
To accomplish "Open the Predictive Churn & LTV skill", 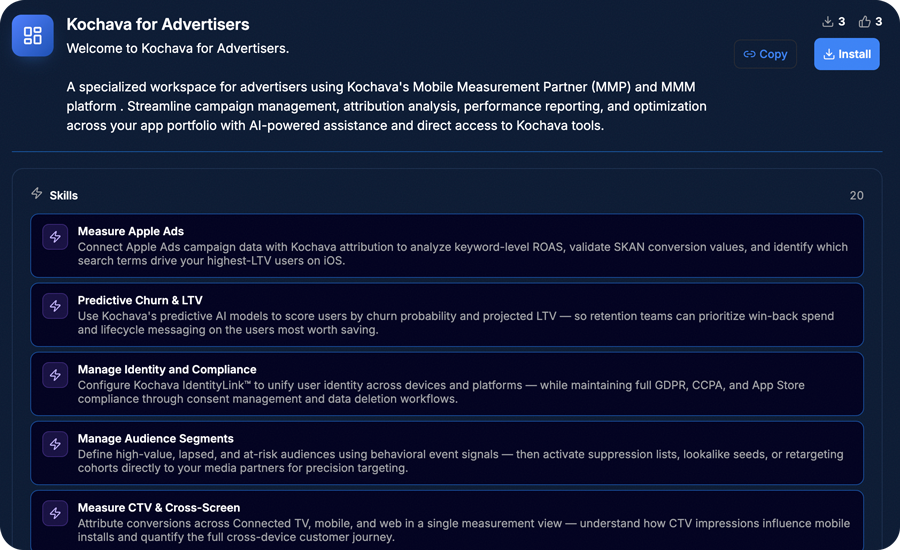I will pyautogui.click(x=447, y=315).
